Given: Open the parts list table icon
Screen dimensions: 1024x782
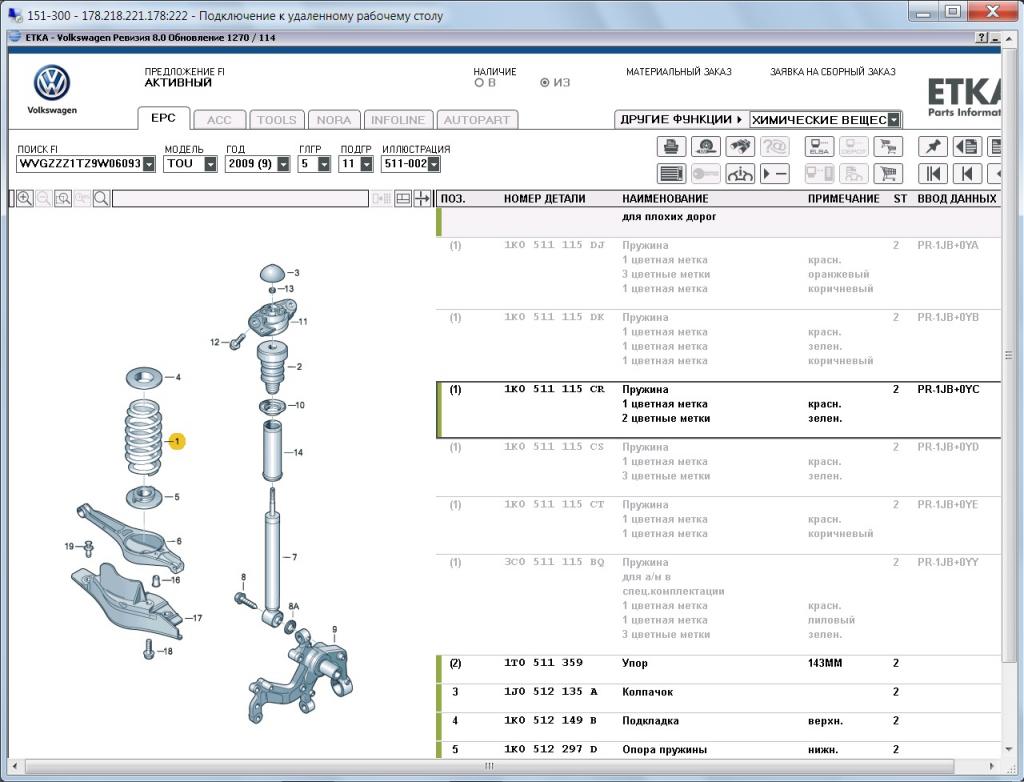Looking at the screenshot, I should [671, 174].
